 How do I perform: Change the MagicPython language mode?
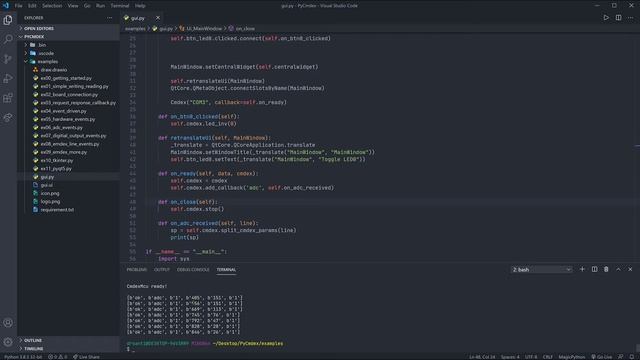click(x=571, y=357)
